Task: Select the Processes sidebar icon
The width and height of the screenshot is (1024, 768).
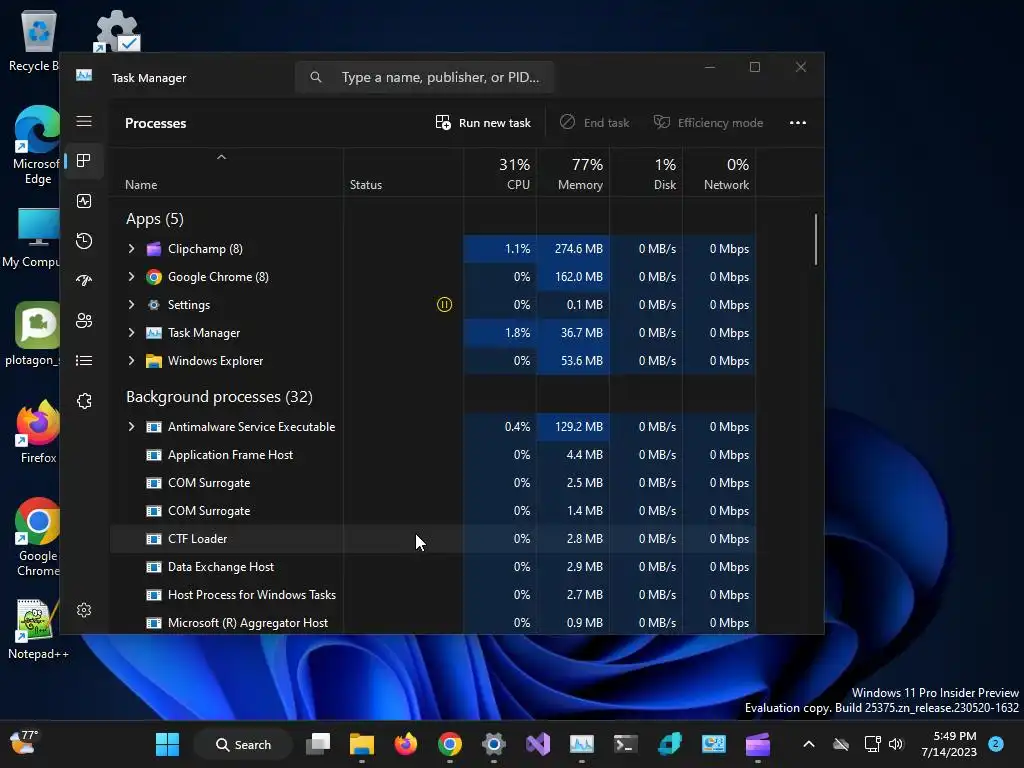Action: [x=84, y=161]
